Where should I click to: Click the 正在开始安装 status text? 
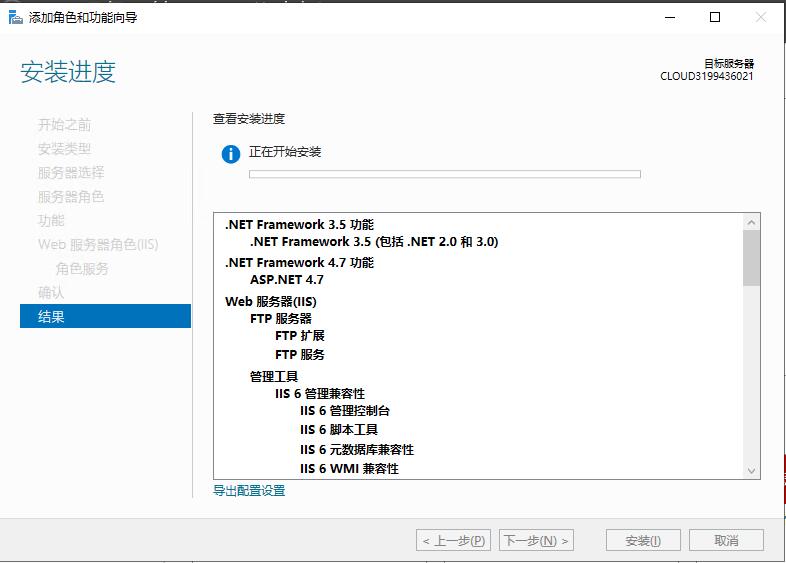coord(285,152)
